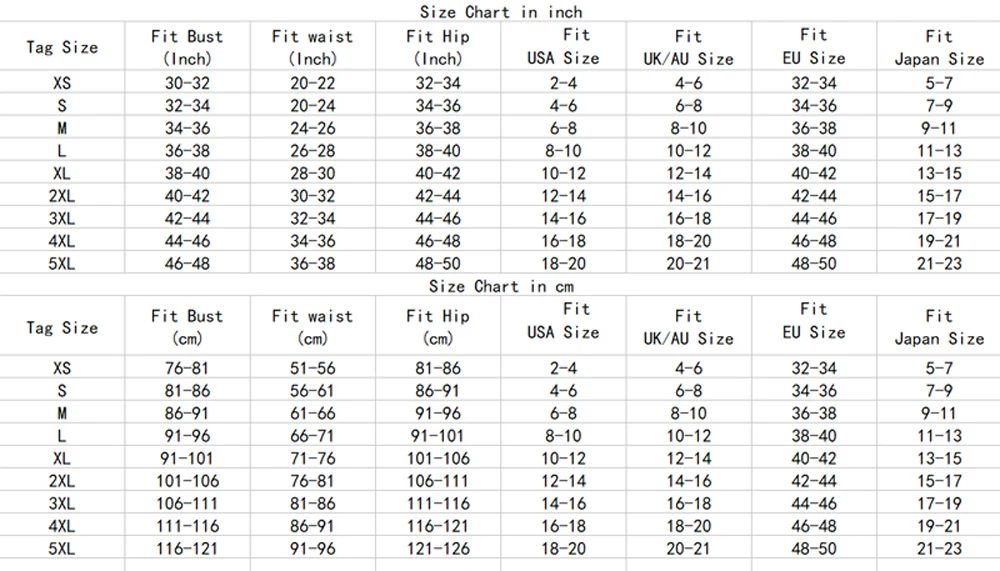Viewport: 1000px width, 571px height.
Task: Click the 5XL tag size in cm chart
Action: pyautogui.click(x=62, y=549)
